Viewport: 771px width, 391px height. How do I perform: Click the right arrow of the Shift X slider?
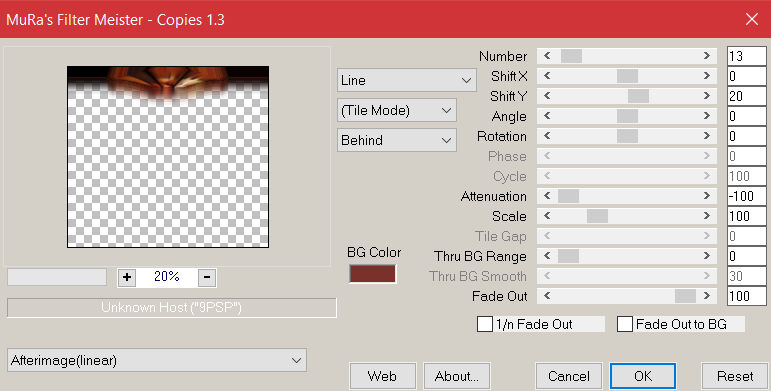[707, 76]
